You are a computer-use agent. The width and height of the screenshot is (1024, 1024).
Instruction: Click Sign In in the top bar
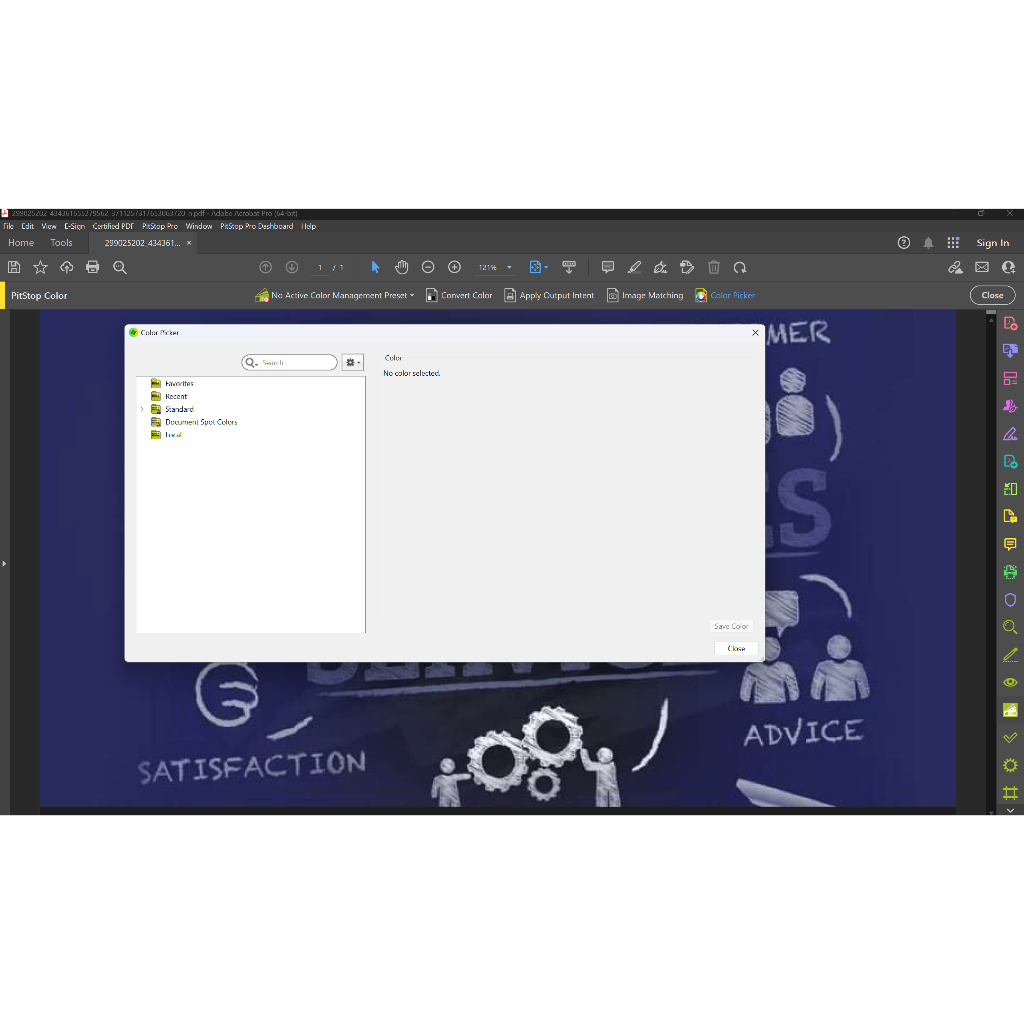click(x=992, y=243)
